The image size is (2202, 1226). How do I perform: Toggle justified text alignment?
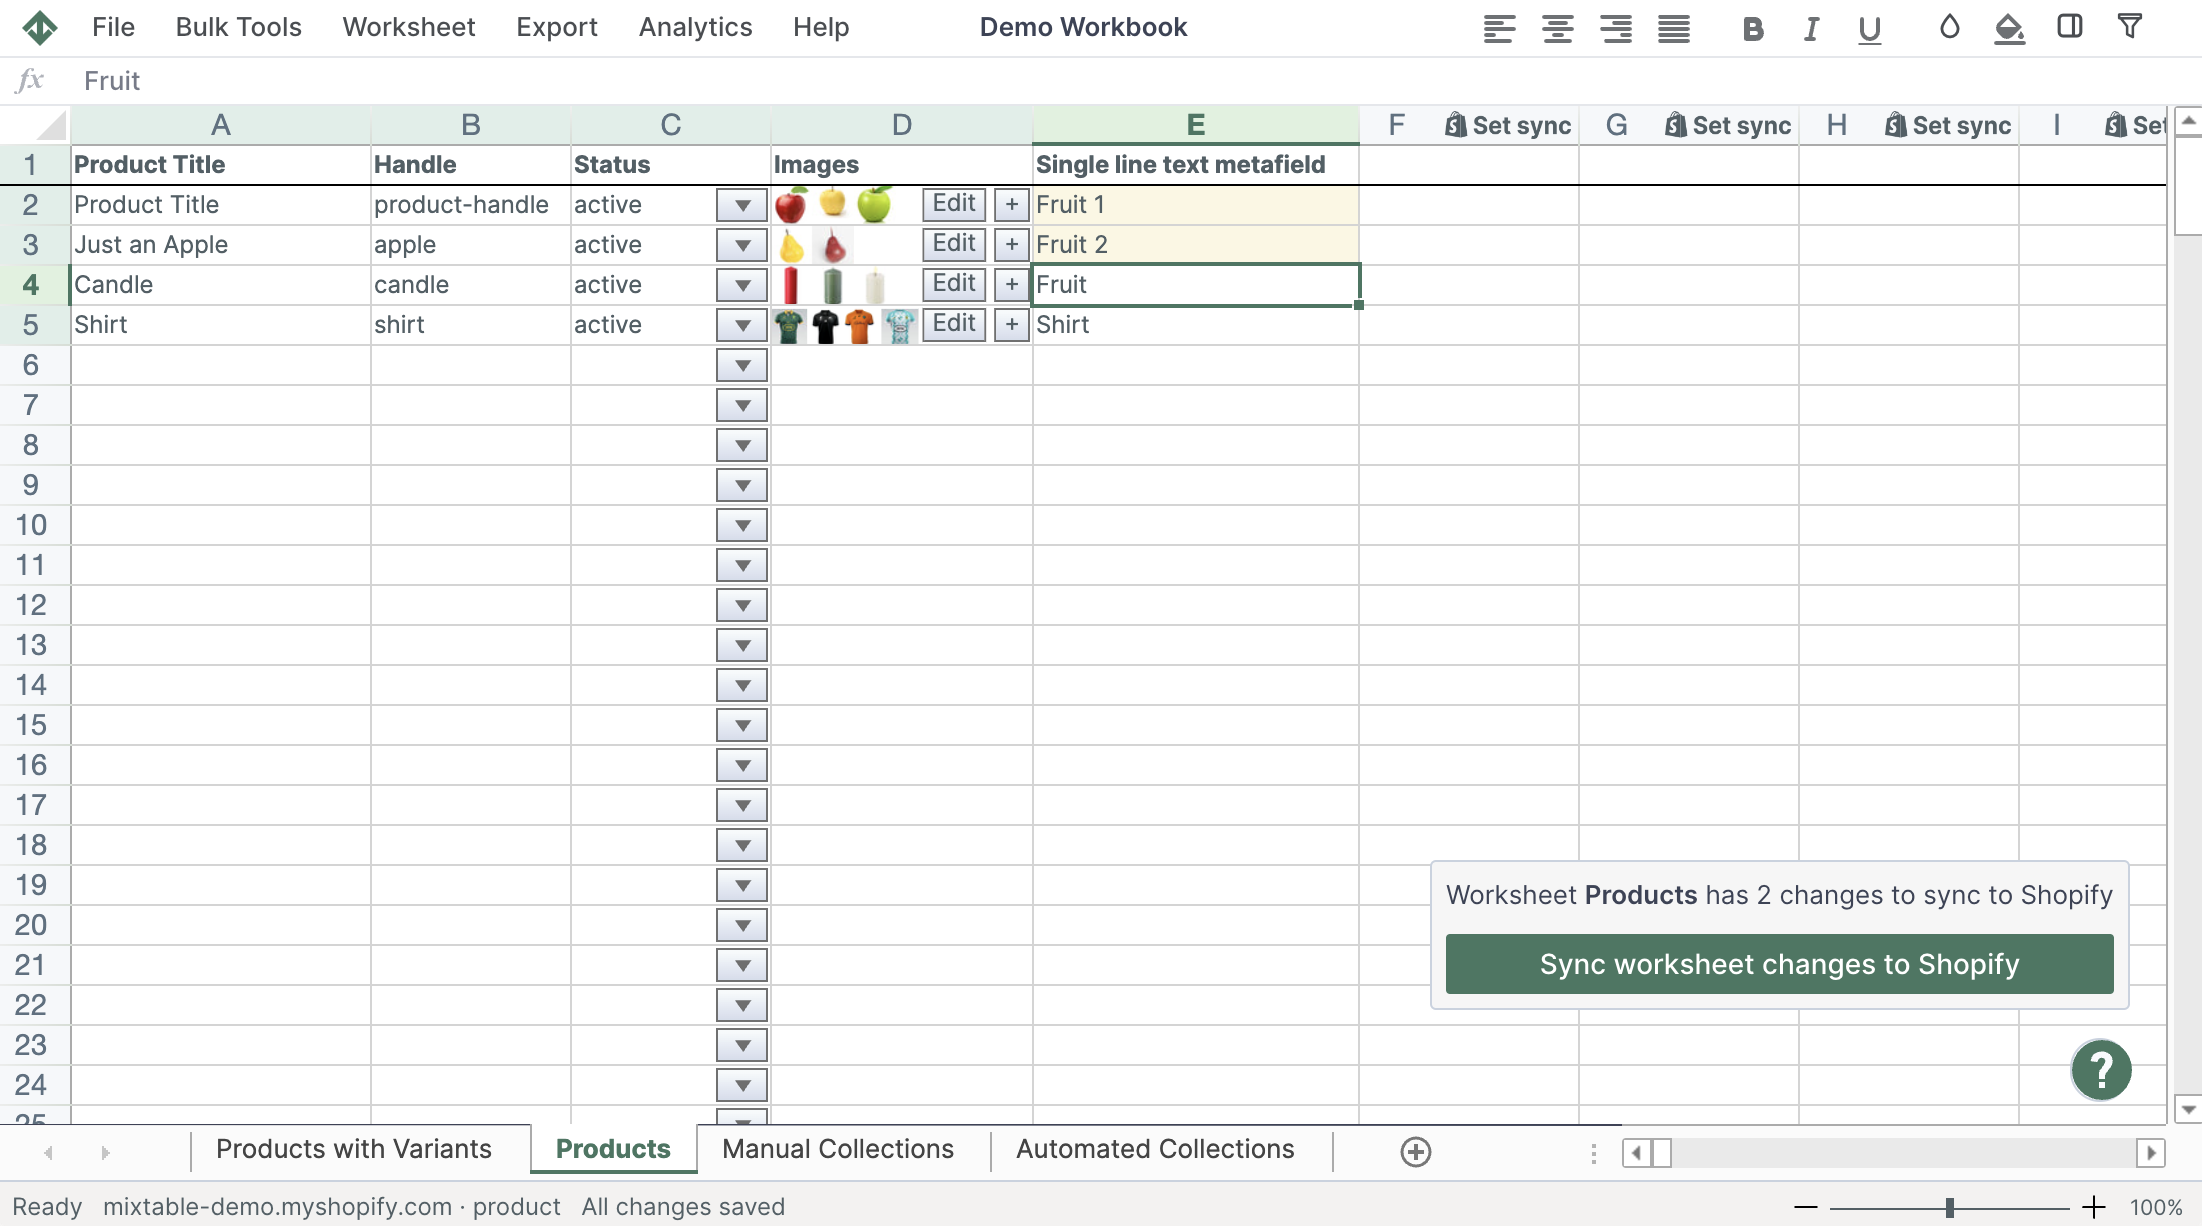(x=1672, y=29)
